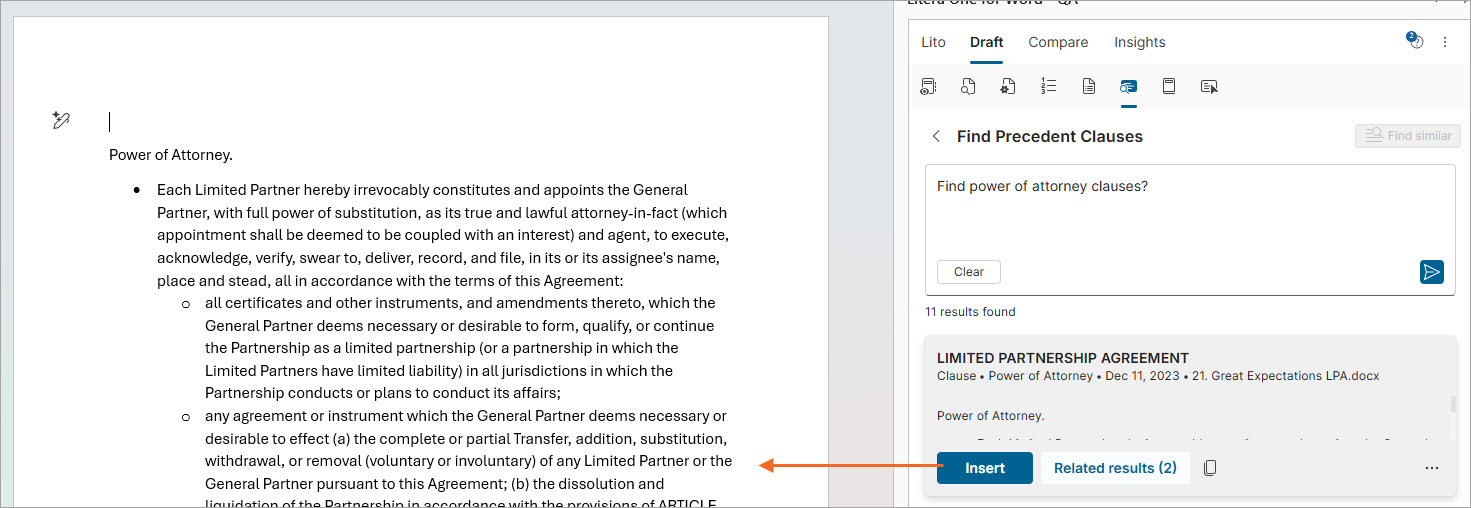This screenshot has width=1471, height=508.
Task: Click the 'Power of Attorney.' heading in document
Action: tap(171, 155)
